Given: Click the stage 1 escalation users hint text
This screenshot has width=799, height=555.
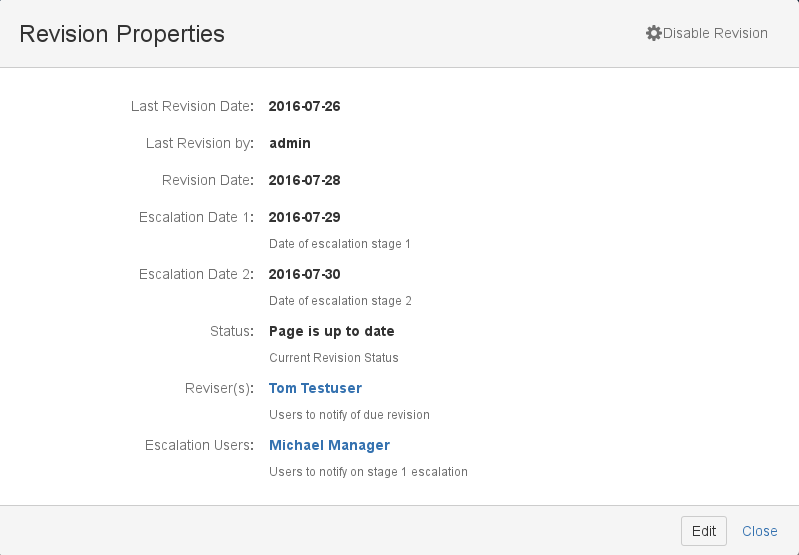Looking at the screenshot, I should 368,472.
